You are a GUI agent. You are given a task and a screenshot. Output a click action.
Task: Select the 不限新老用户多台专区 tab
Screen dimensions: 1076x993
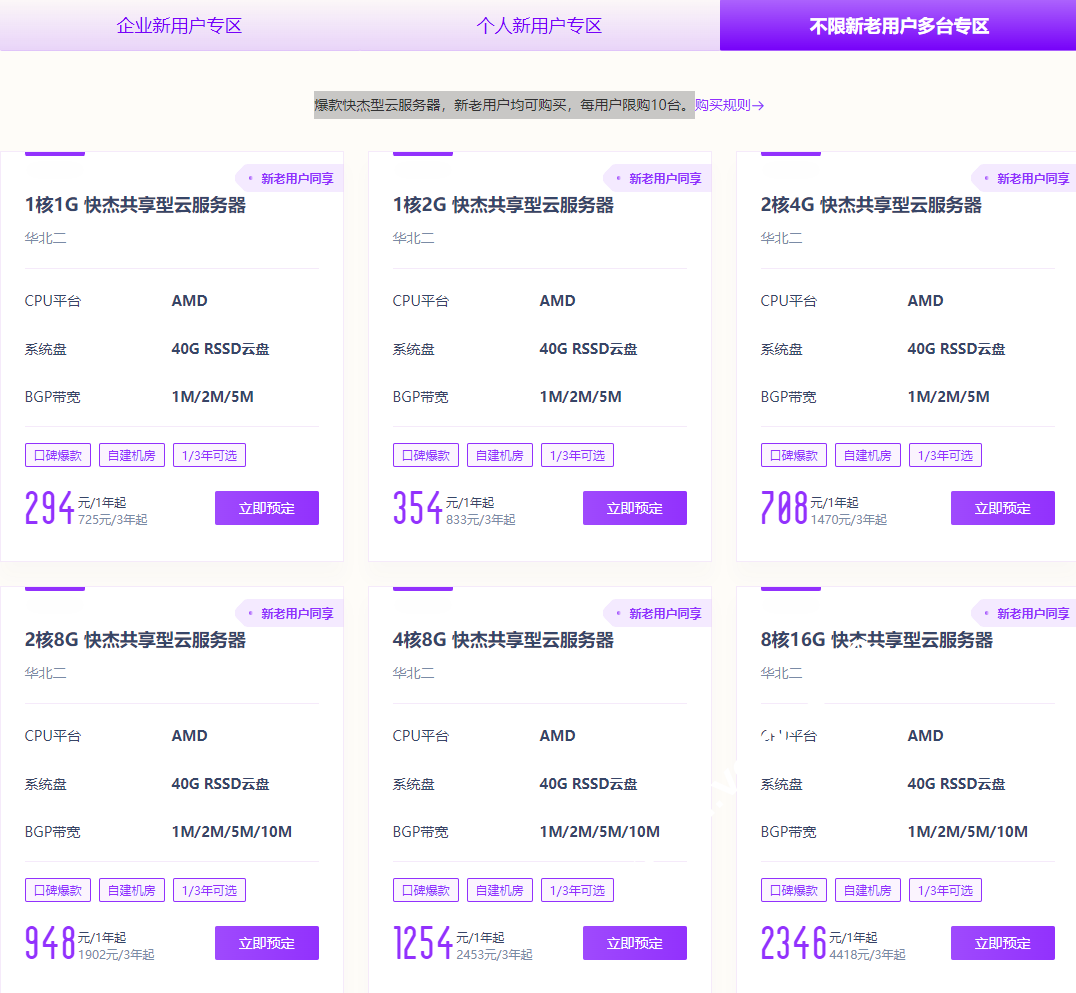tap(898, 25)
